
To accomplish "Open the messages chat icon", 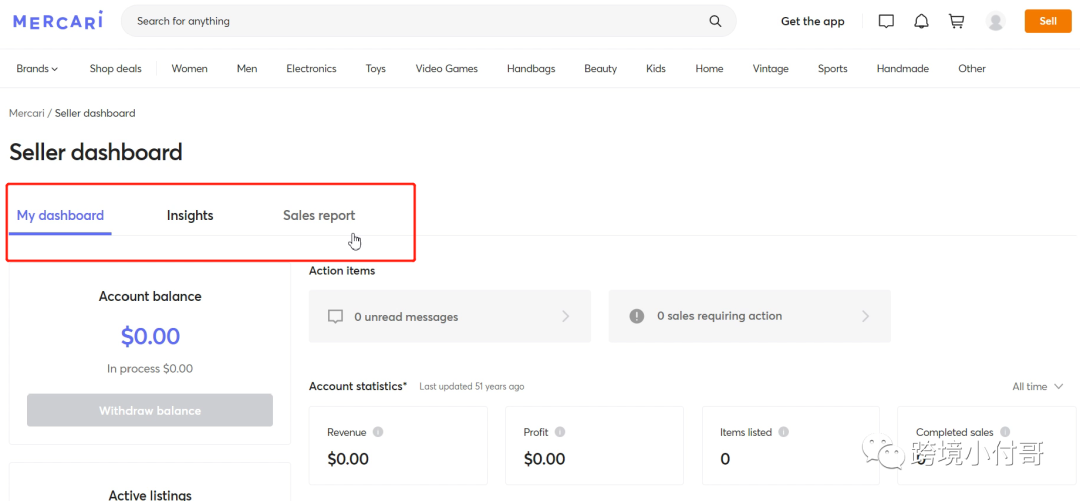I will [886, 21].
